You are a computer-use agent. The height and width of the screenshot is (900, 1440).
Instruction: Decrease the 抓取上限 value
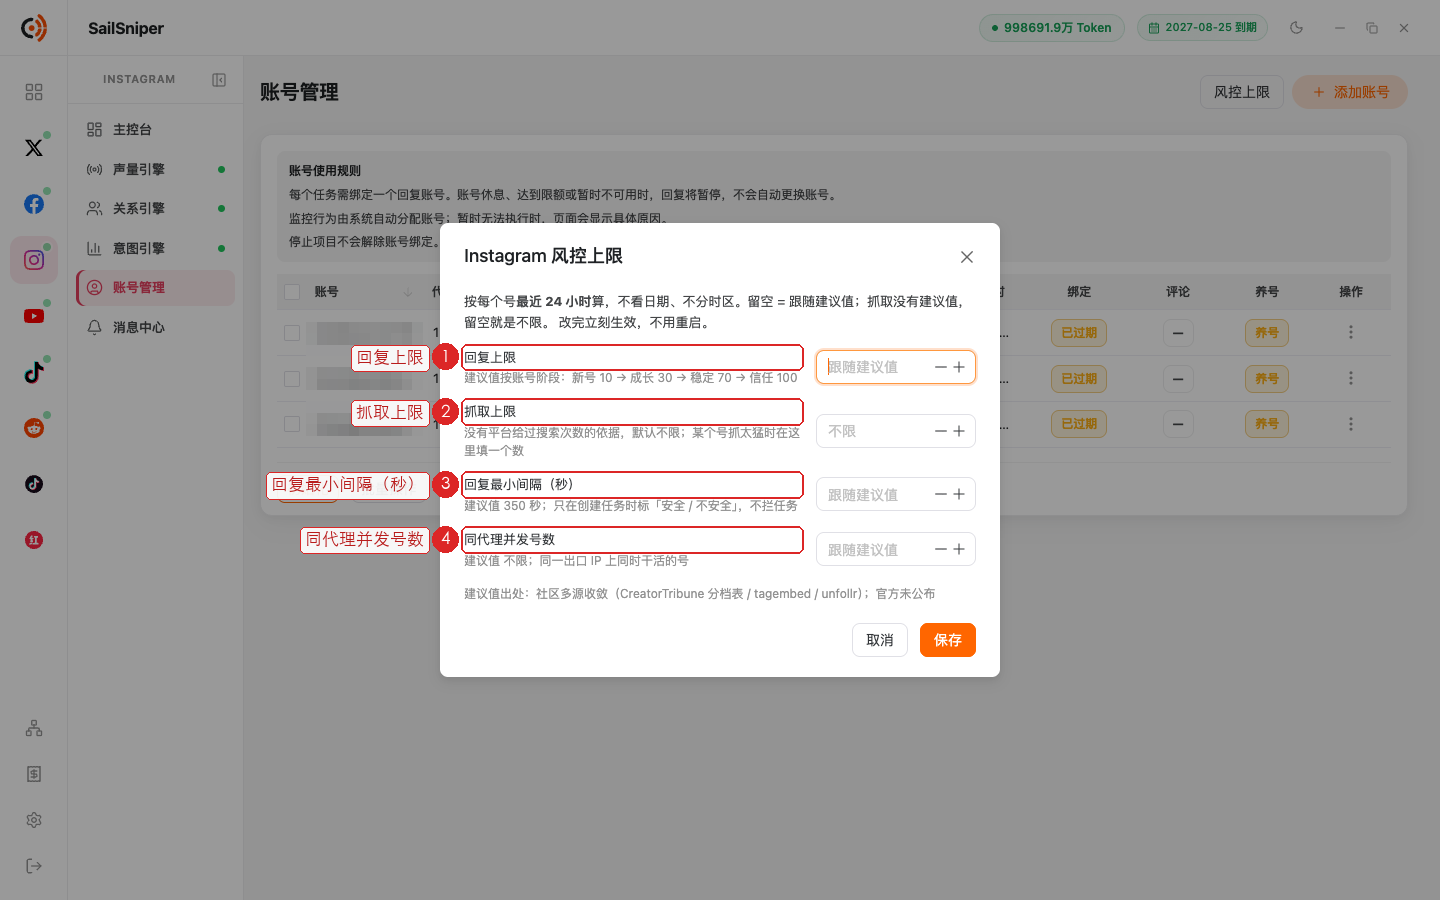(941, 431)
